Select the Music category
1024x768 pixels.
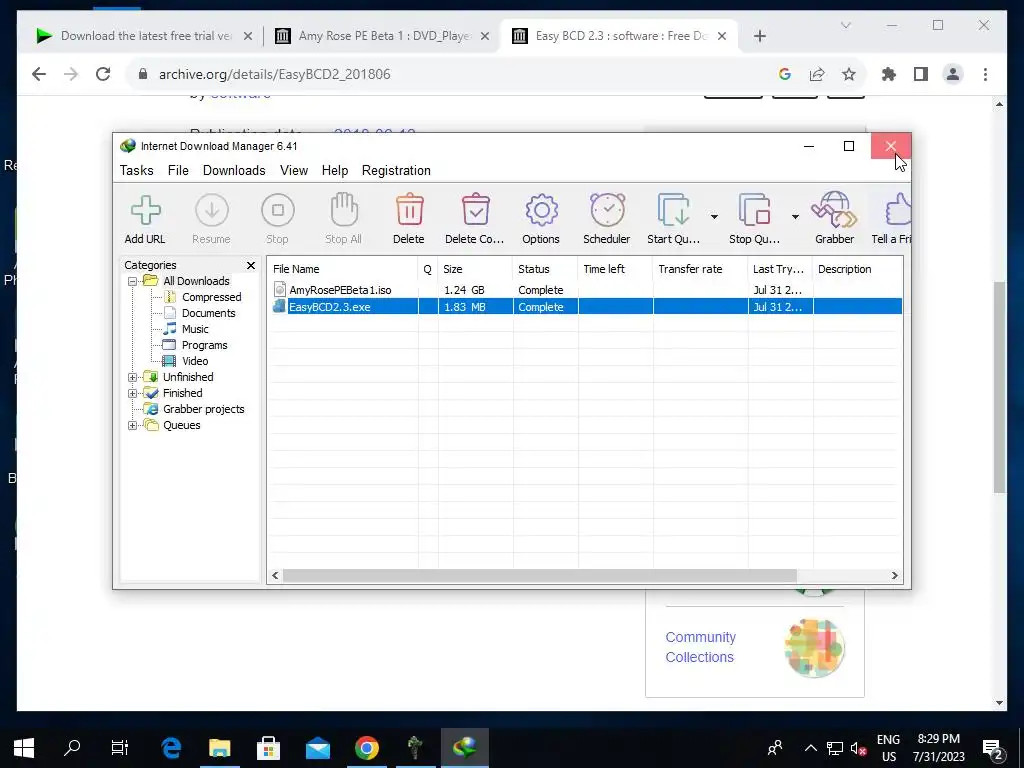[x=195, y=329]
